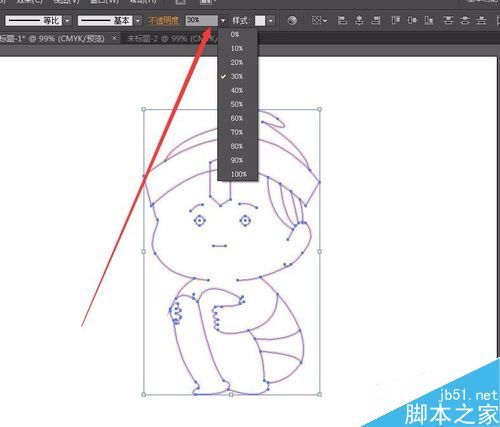Select the checked 30% opacity entry
500x427 pixels.
[x=238, y=76]
